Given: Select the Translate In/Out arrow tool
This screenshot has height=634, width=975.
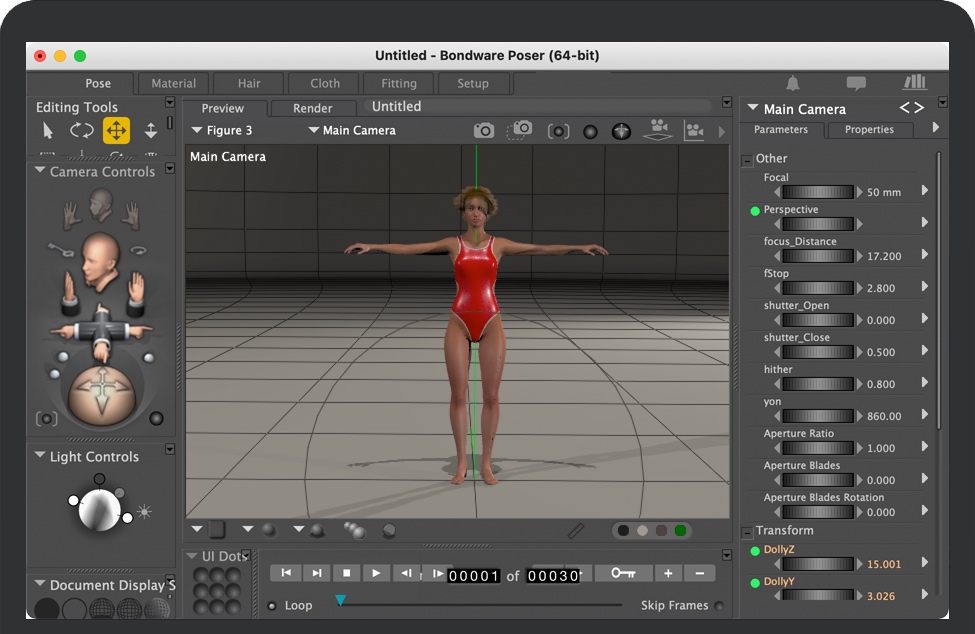Looking at the screenshot, I should point(151,130).
